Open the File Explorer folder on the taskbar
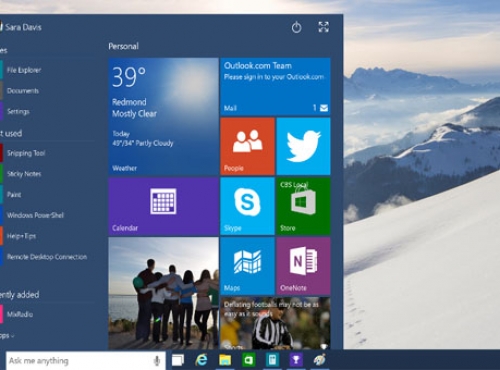 click(225, 360)
